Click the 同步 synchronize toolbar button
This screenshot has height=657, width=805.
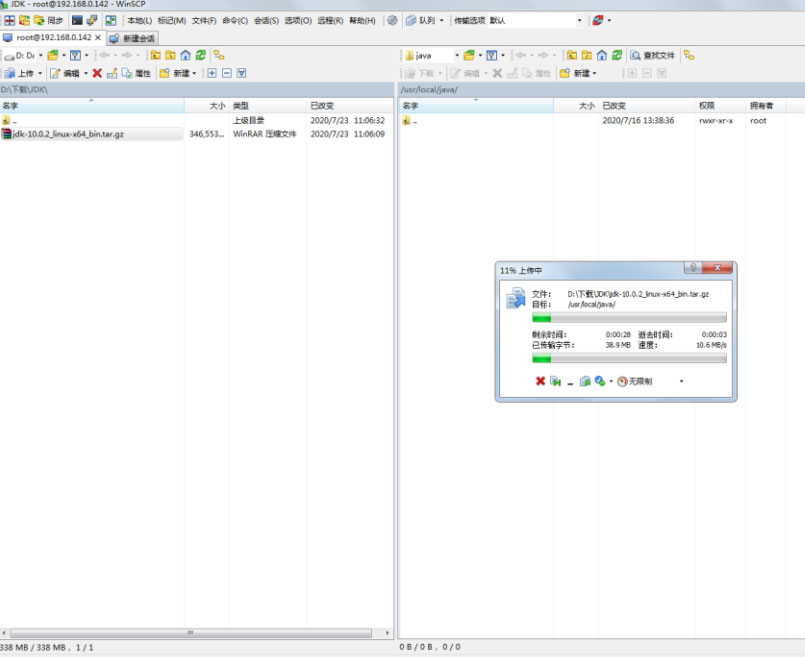[48, 20]
